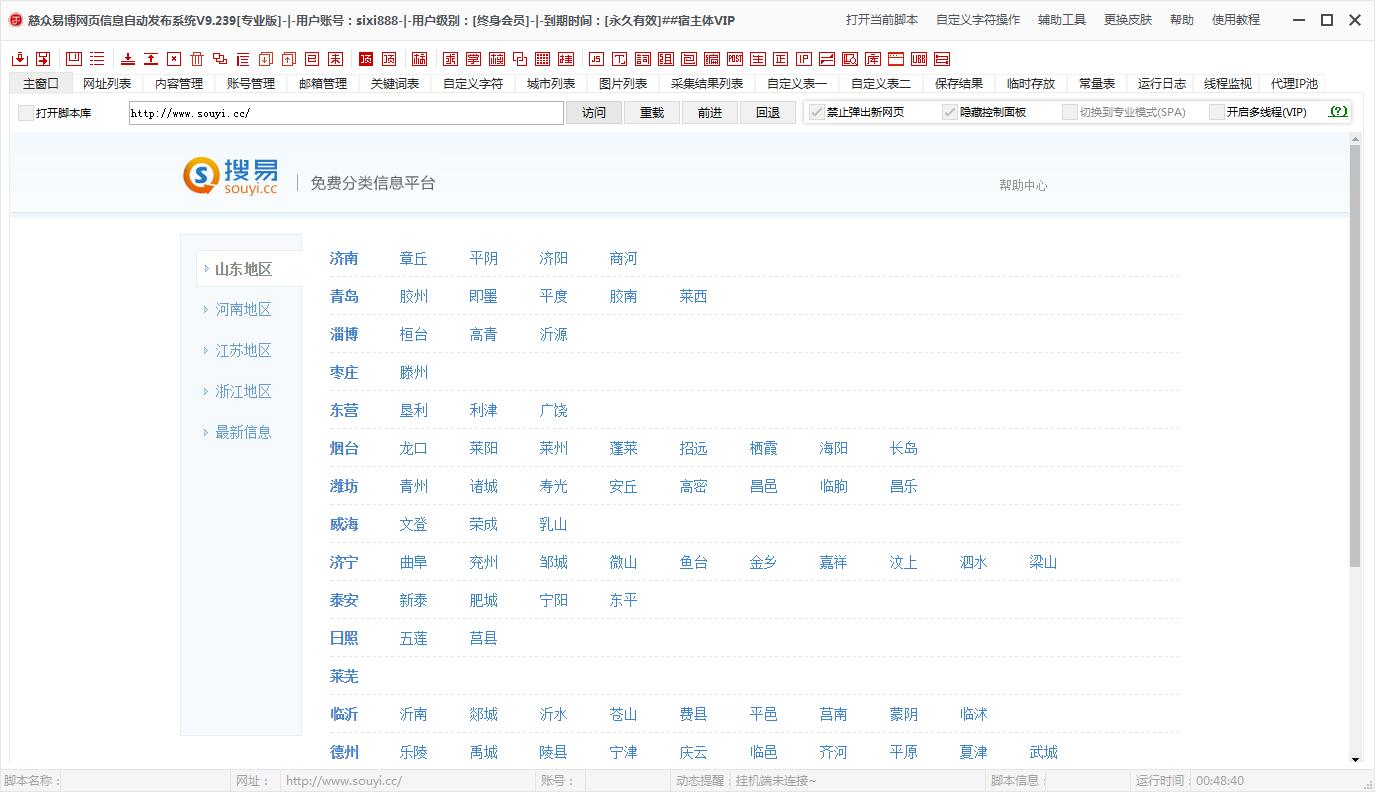The height and width of the screenshot is (792, 1375).
Task: Click the IP toolbar icon
Action: pyautogui.click(x=804, y=59)
